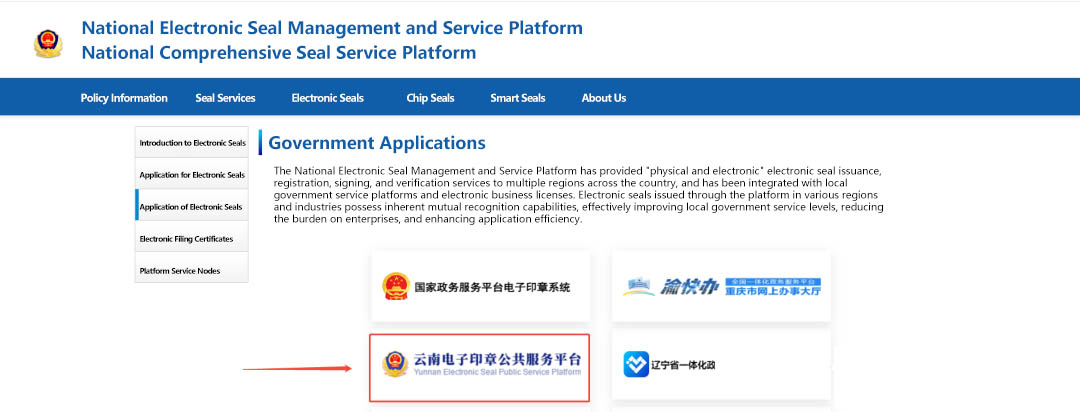The height and width of the screenshot is (412, 1080).
Task: Click the 国家政务服务平台电子印章系统 card text
Action: [492, 287]
